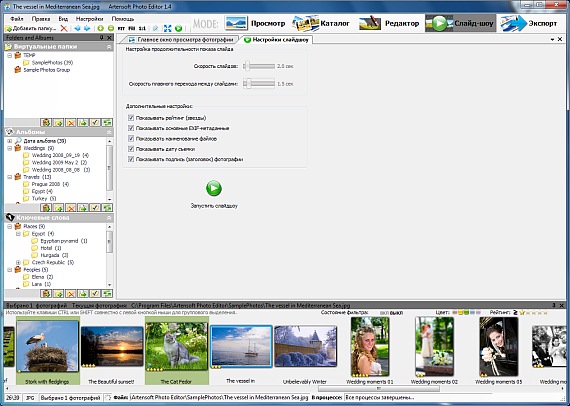Screen dimensions: 570x406
Task: Open the Редактор mode
Action: click(389, 23)
